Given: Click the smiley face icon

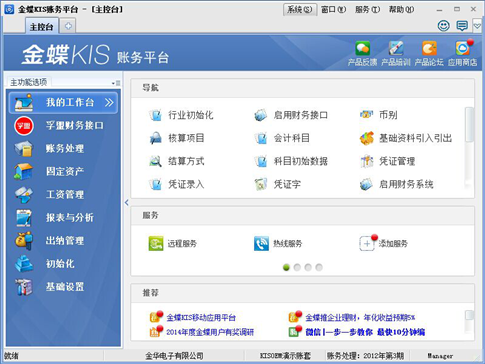Looking at the screenshot, I should point(443,26).
